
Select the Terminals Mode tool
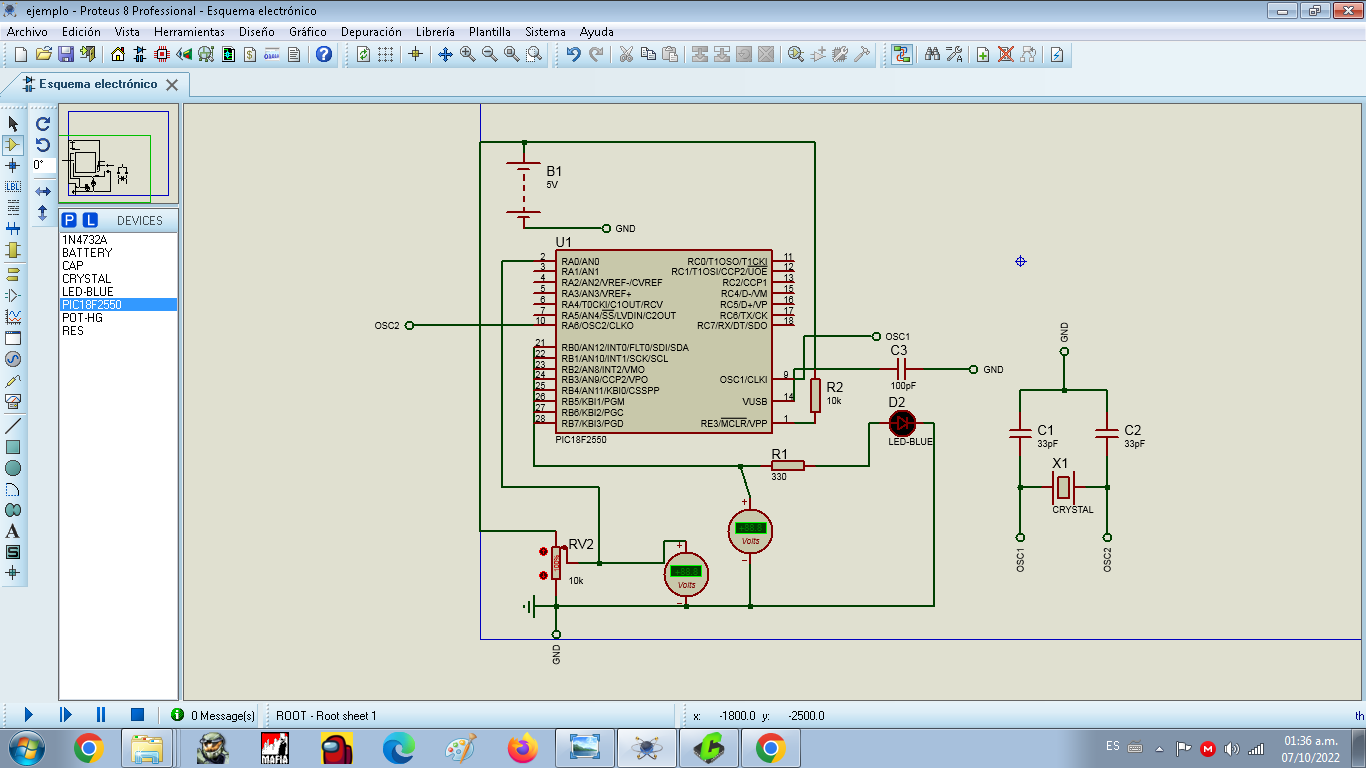click(13, 273)
